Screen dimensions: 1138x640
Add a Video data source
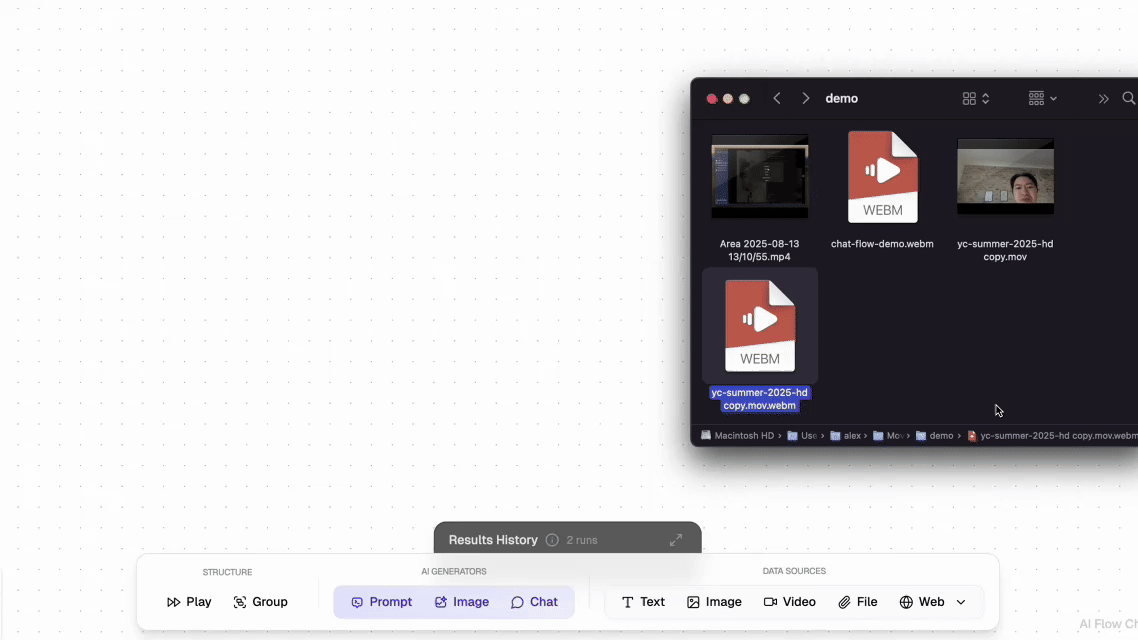pos(789,602)
